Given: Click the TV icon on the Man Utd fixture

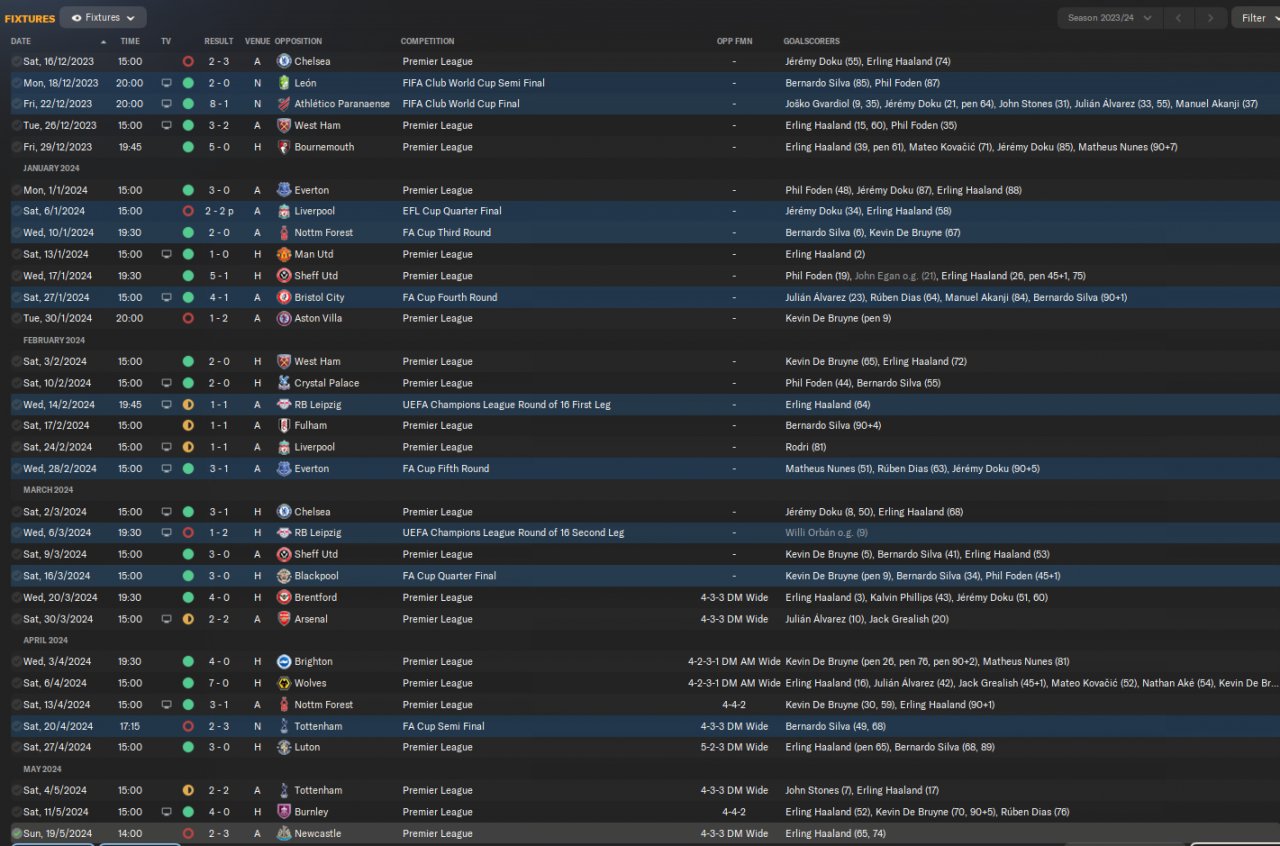Looking at the screenshot, I should point(166,254).
